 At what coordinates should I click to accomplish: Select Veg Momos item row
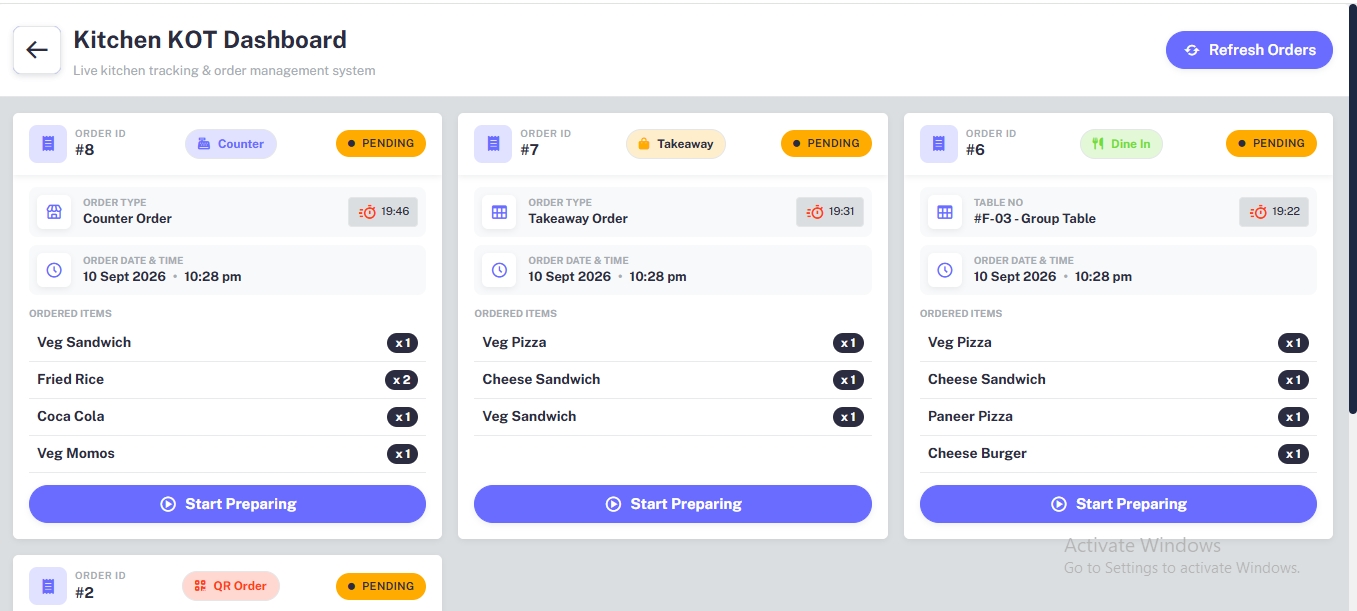point(227,454)
